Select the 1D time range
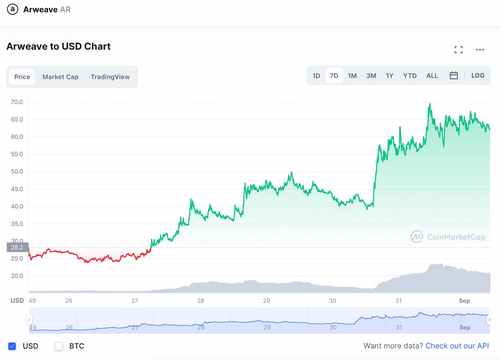Viewport: 500px width, 360px height. click(316, 76)
